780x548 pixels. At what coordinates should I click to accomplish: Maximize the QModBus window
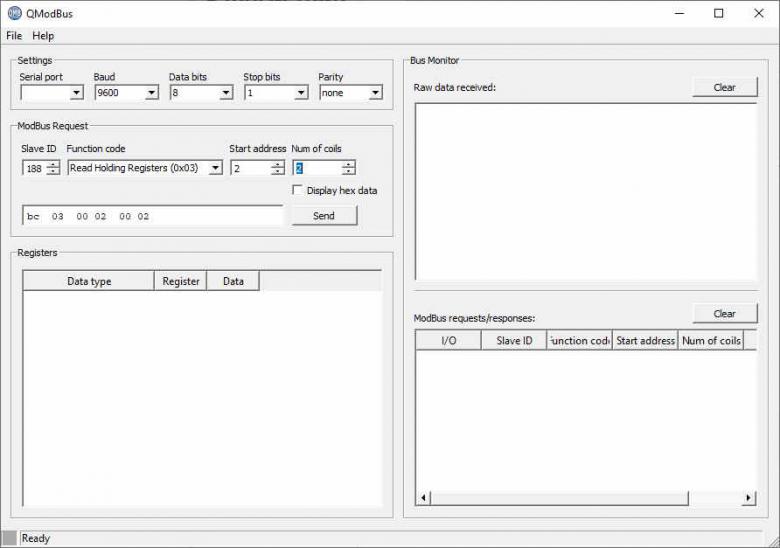pos(719,13)
